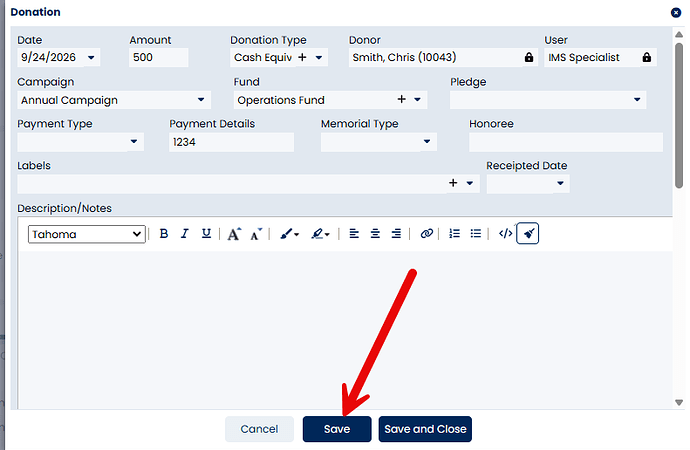Open the Campaign dropdown list
Screen dimensions: 690x450
(201, 99)
